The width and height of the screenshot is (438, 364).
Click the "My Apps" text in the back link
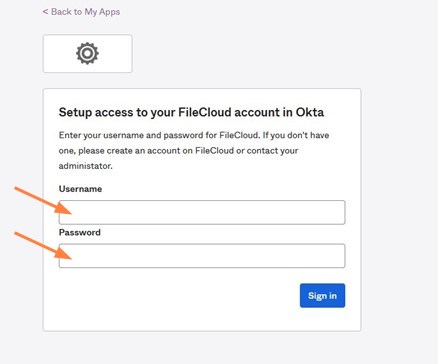pyautogui.click(x=102, y=12)
